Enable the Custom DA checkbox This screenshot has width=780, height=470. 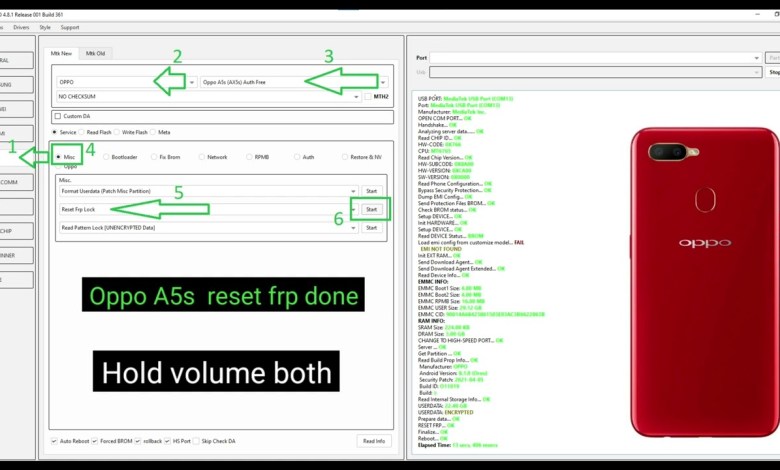[58, 116]
